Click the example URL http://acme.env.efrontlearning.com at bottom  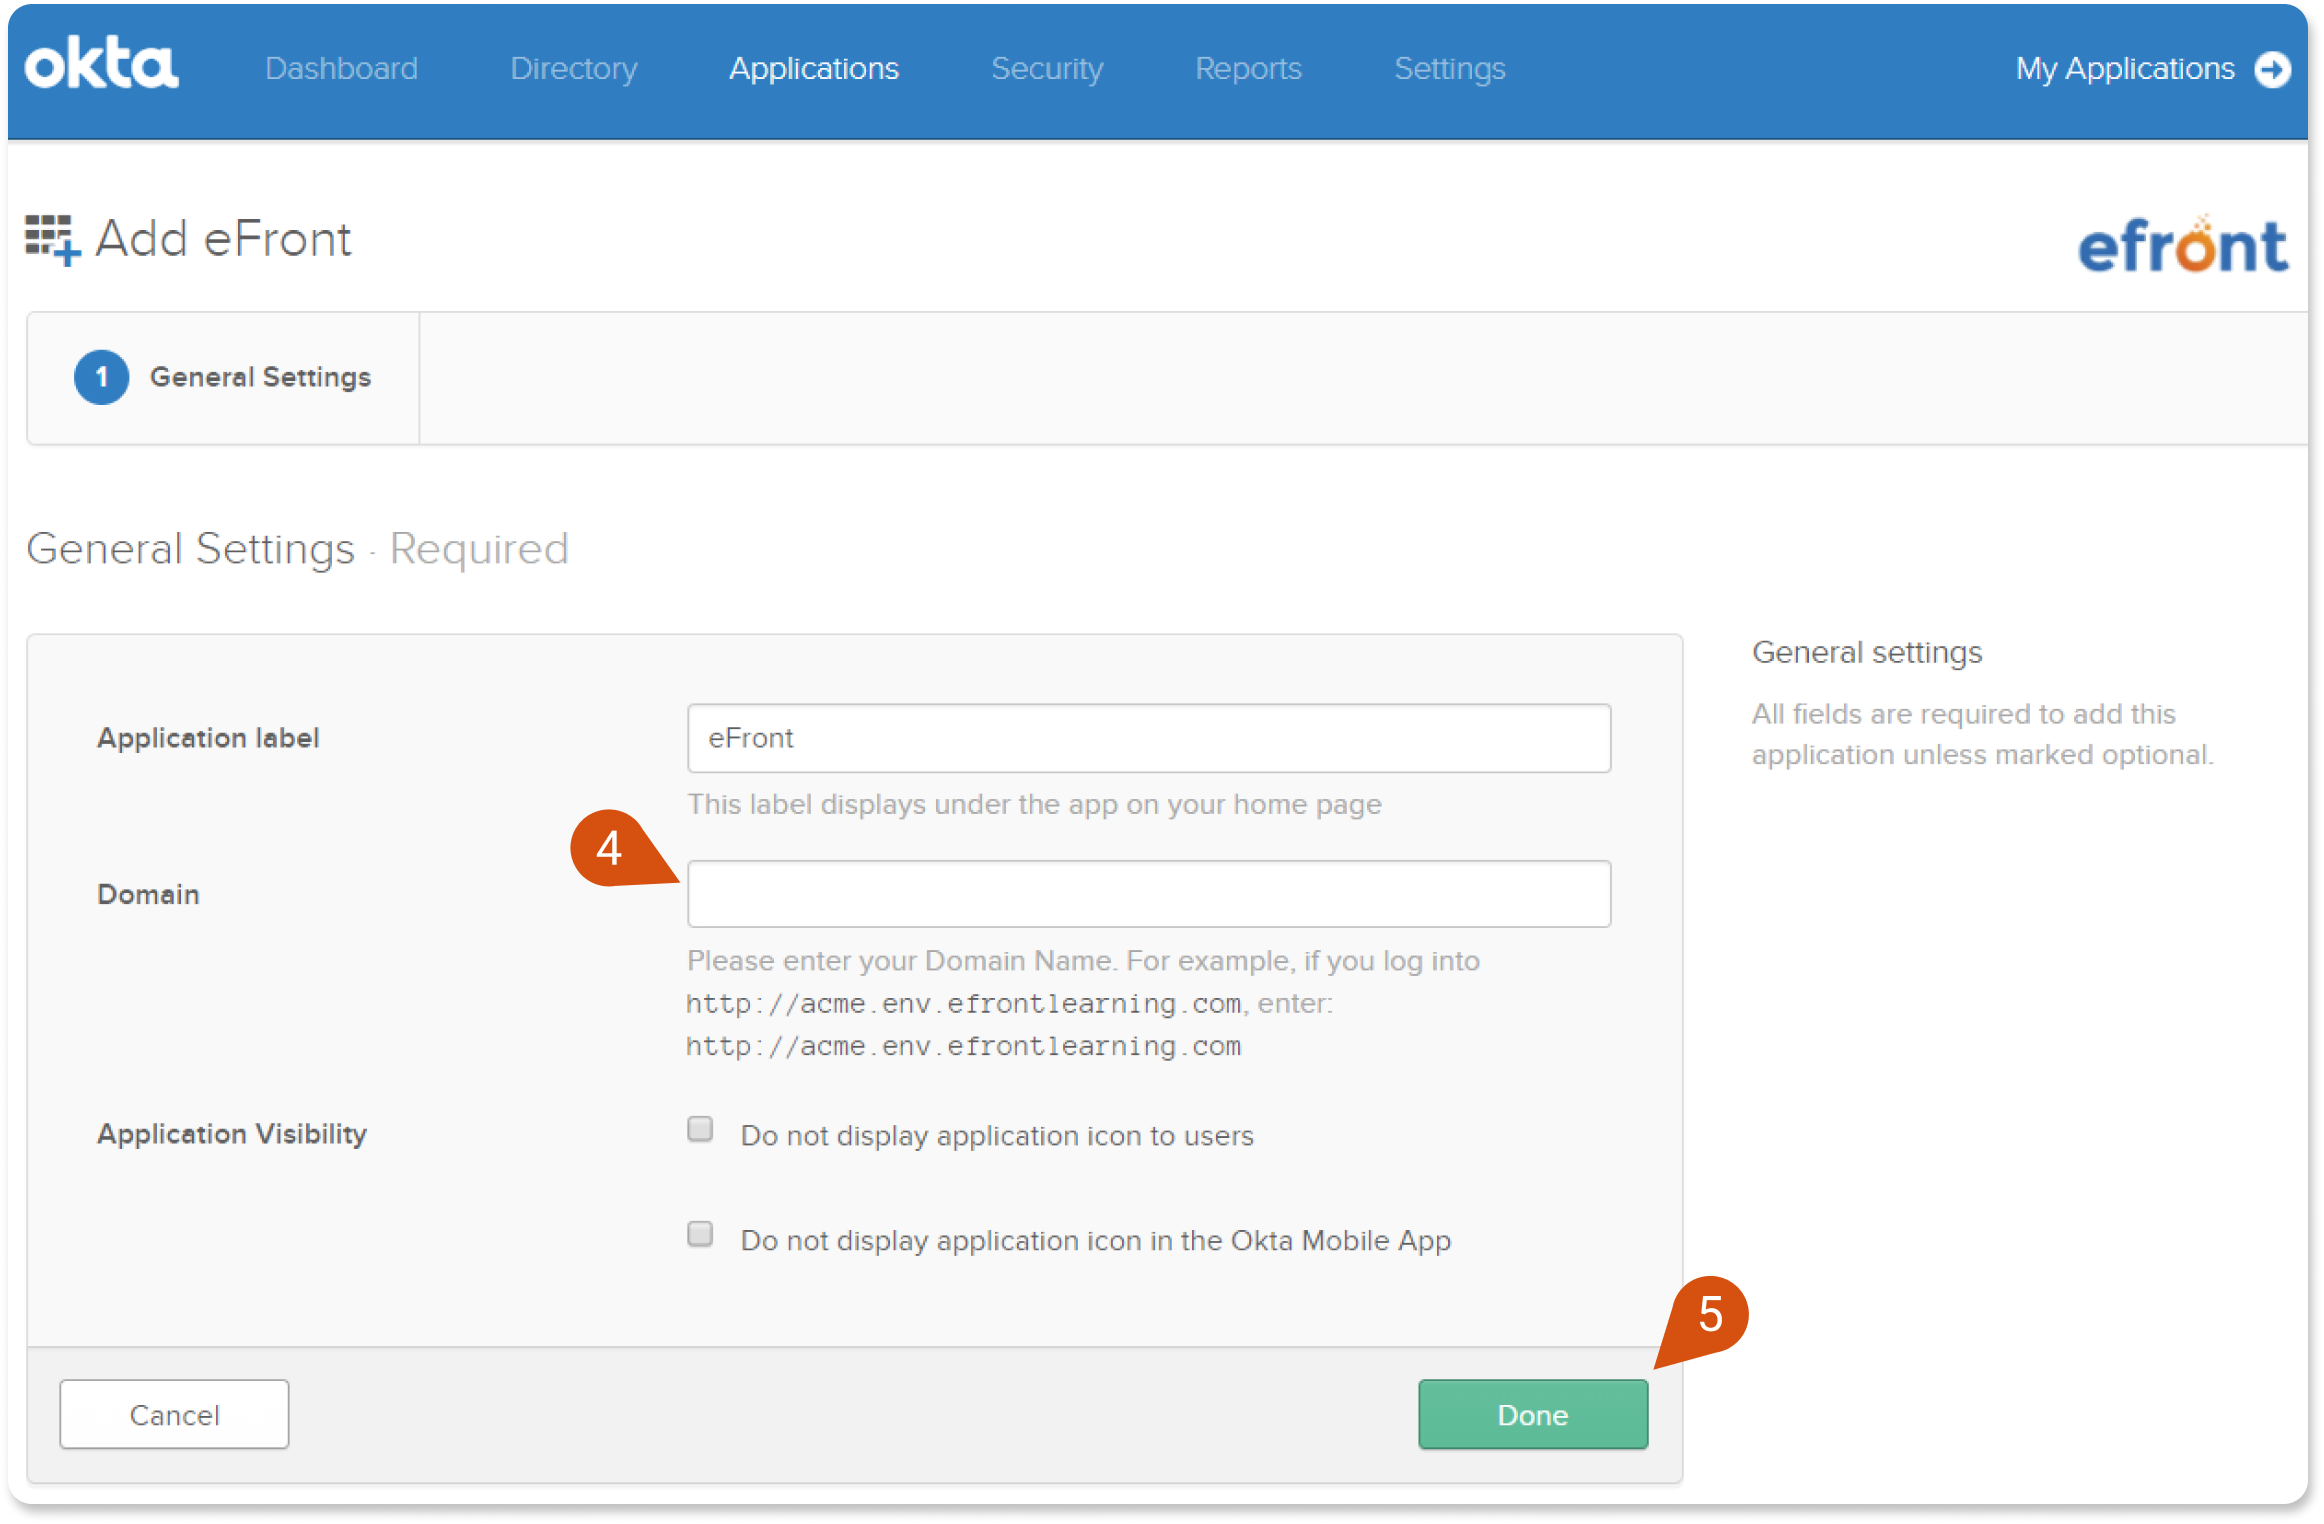coord(963,1046)
